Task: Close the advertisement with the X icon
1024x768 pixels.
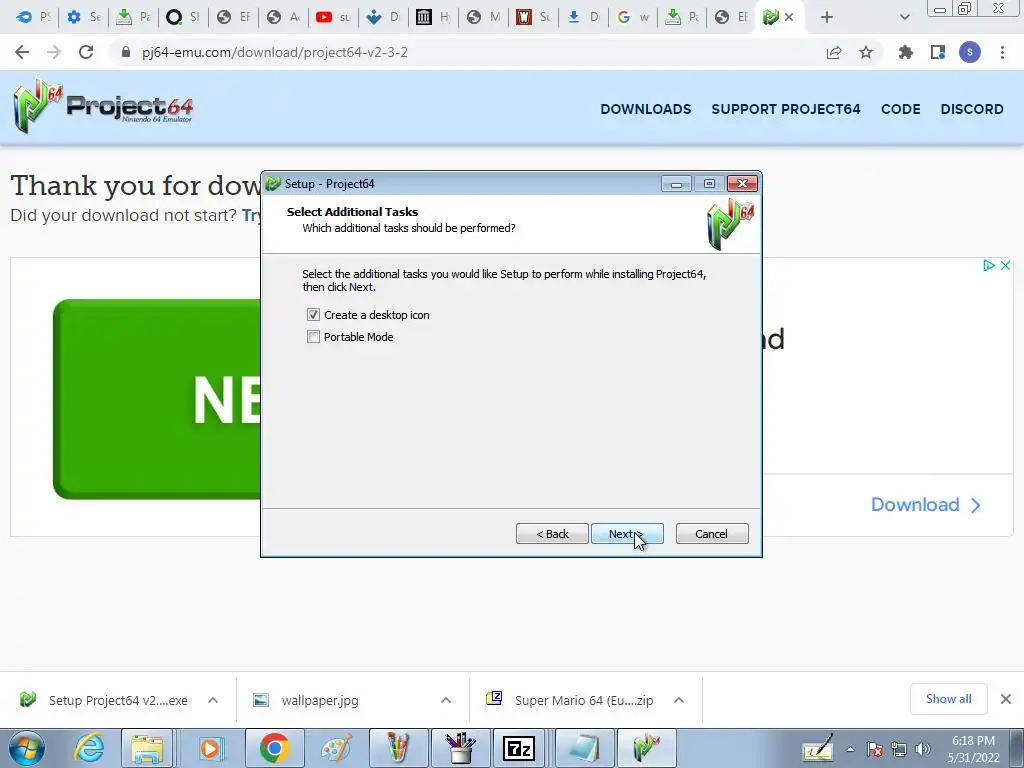Action: [1006, 265]
